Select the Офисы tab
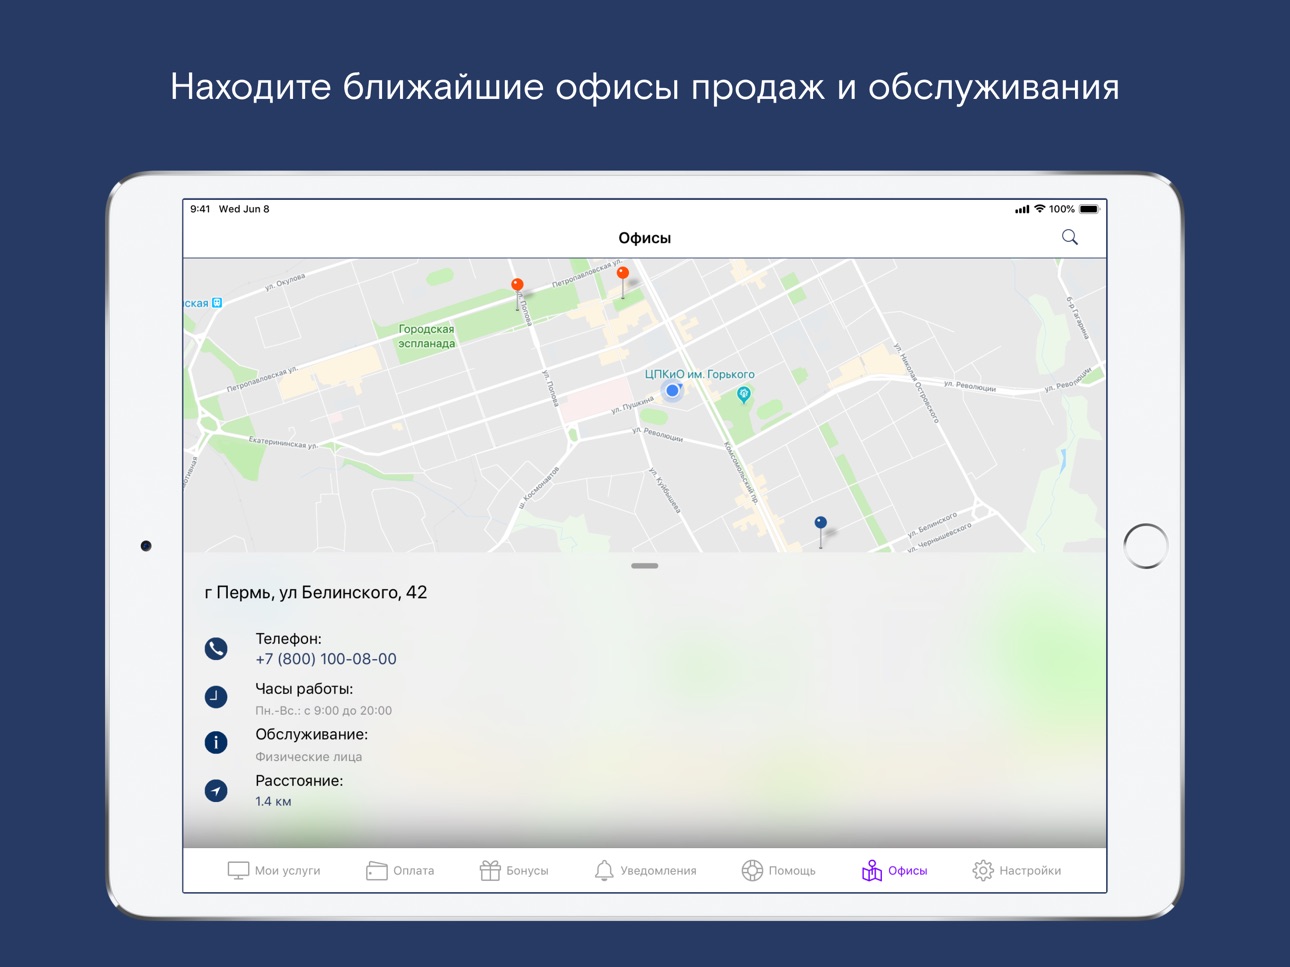Viewport: 1290px width, 967px height. click(x=894, y=871)
